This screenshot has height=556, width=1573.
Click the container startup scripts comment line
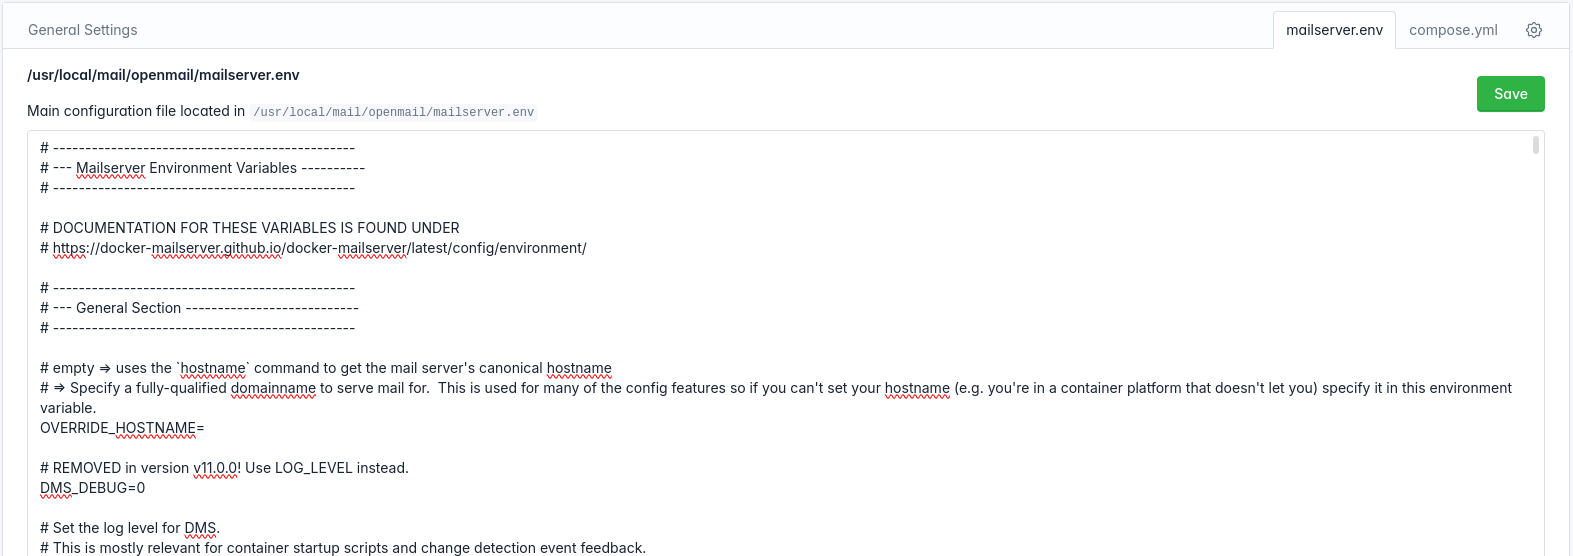point(343,548)
